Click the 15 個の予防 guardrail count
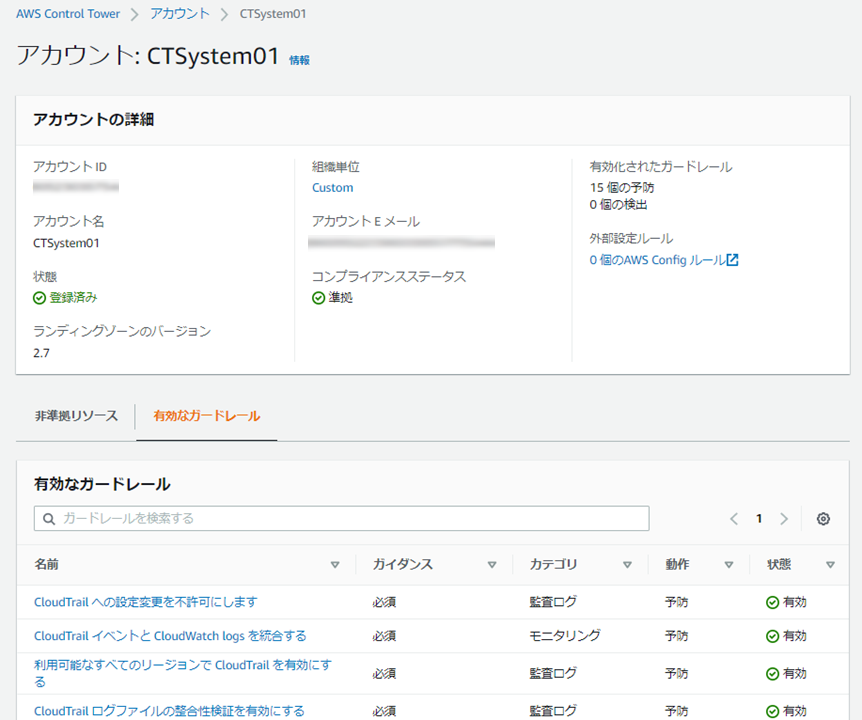This screenshot has height=720, width=862. click(622, 188)
